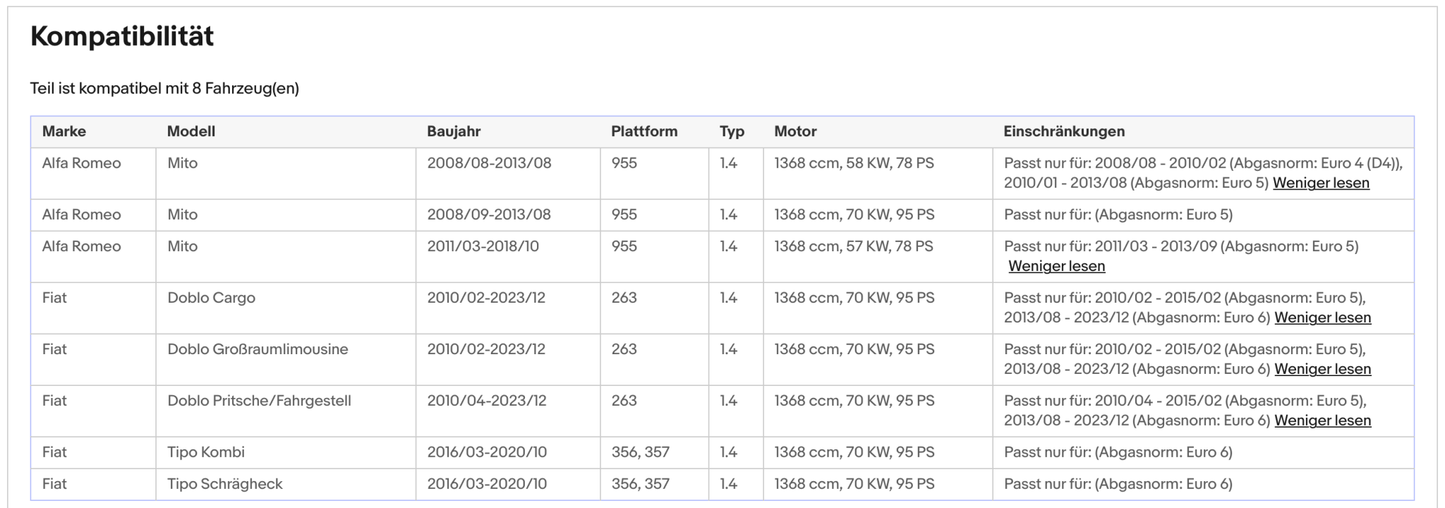Click 'Weniger lesen' in the Mito 57 KW row
Image resolution: width=1445 pixels, height=508 pixels.
click(1056, 266)
